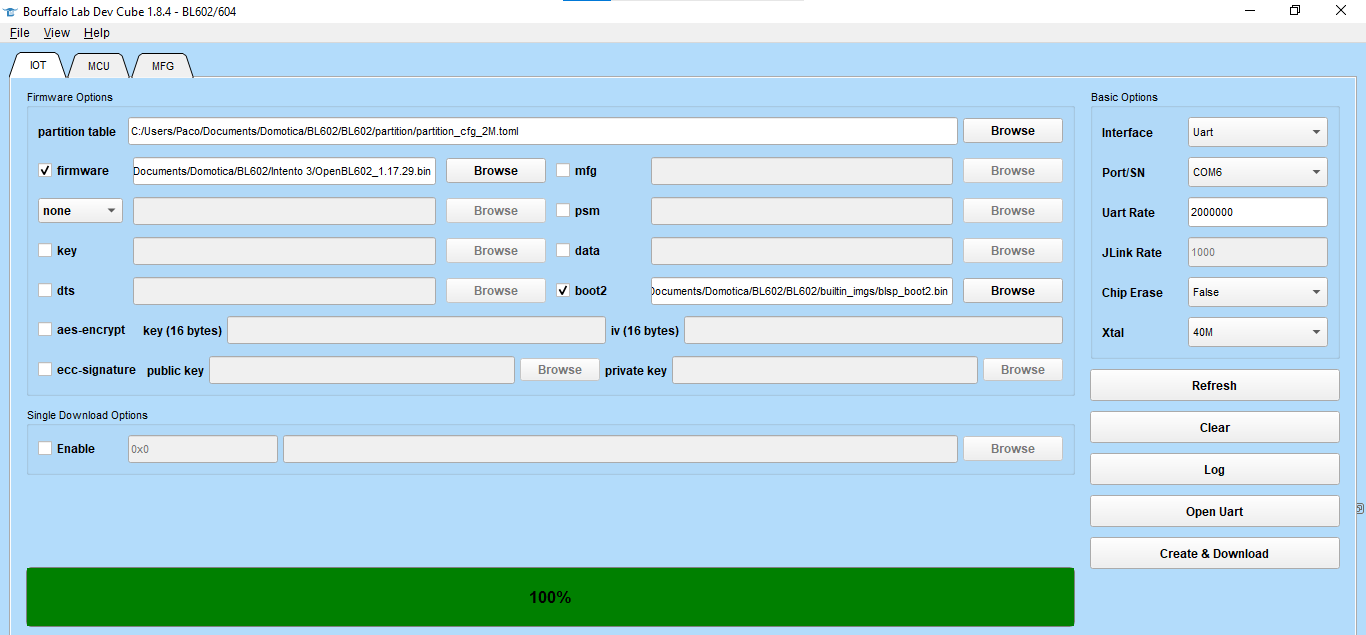
Task: Click the 'Single Download Options' label
Action: pyautogui.click(x=87, y=415)
